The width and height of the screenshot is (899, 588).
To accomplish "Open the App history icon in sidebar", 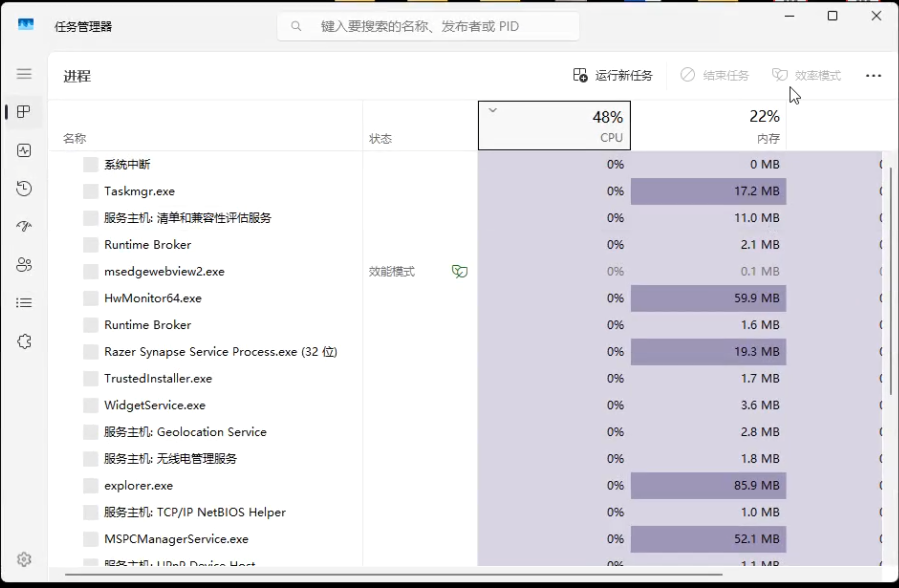I will [x=24, y=189].
